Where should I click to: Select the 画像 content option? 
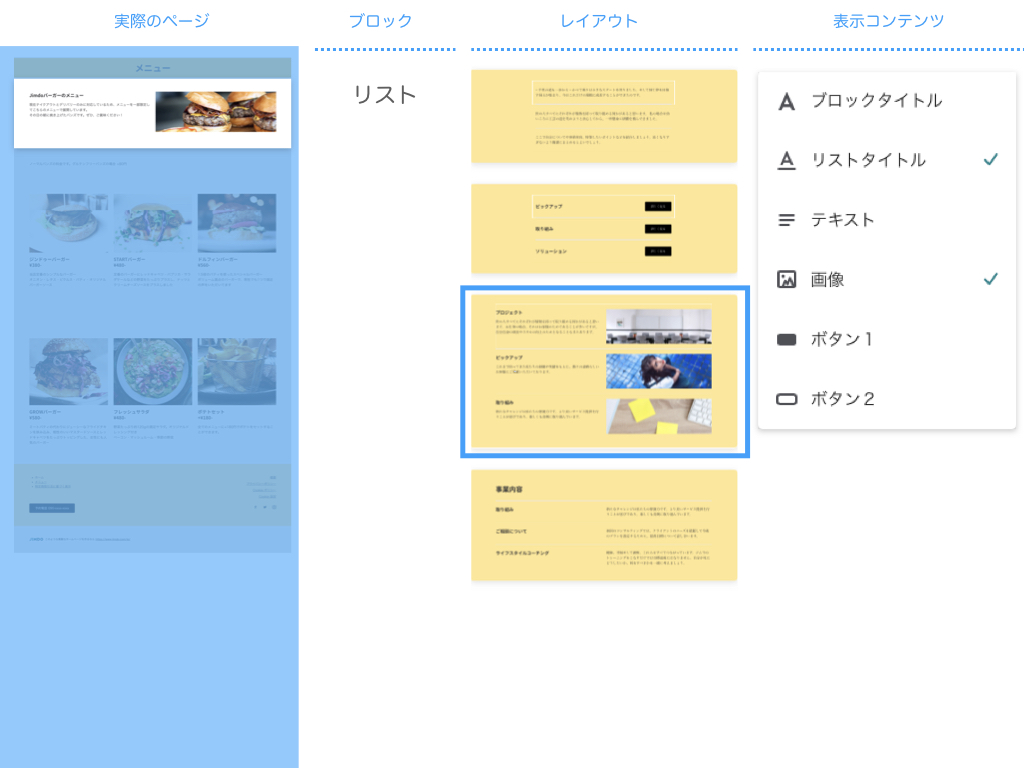(887, 280)
